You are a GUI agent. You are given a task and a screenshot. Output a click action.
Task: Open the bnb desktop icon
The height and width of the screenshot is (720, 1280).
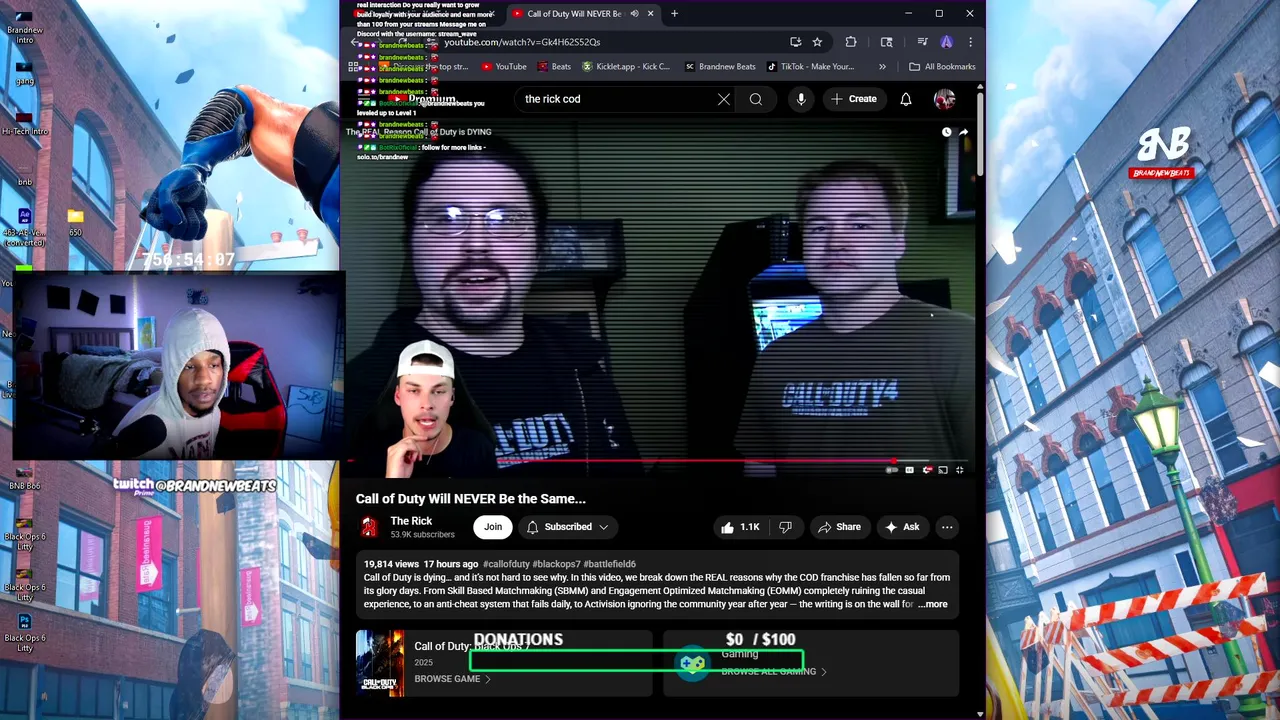click(24, 174)
